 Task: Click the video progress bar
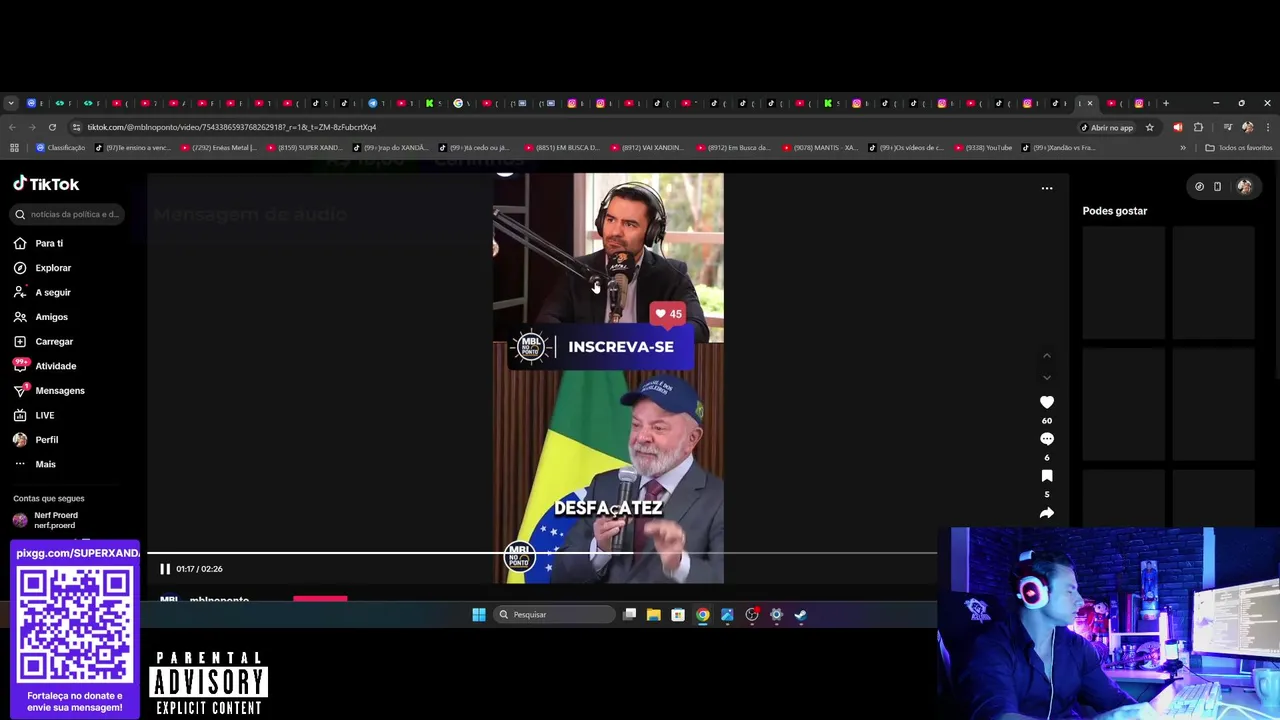click(x=542, y=552)
